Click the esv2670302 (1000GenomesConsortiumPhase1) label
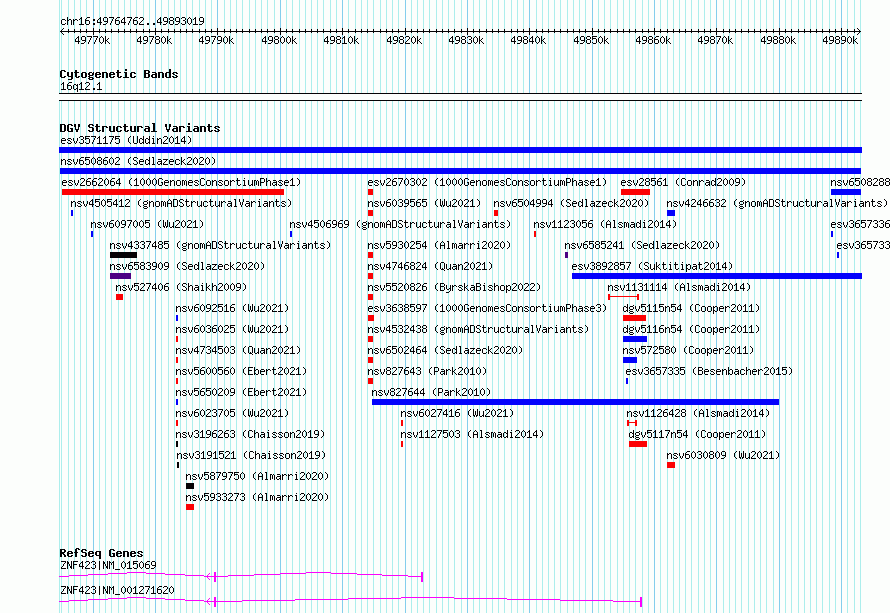 point(487,182)
